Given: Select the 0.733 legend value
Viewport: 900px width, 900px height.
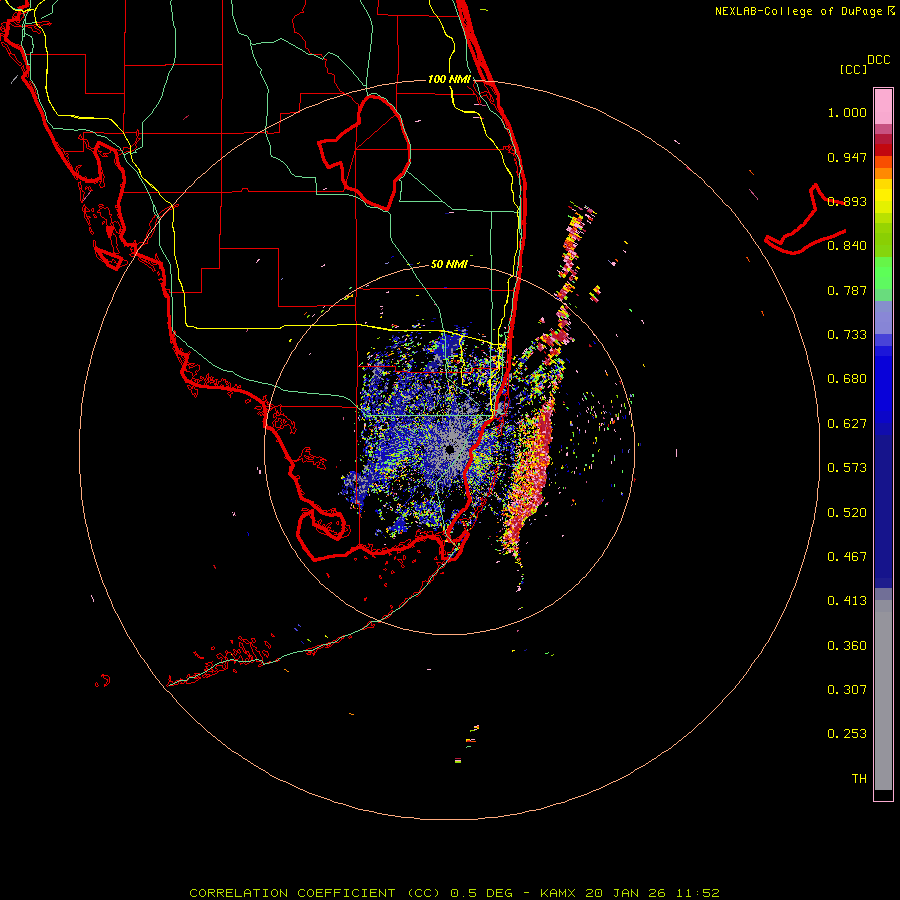Looking at the screenshot, I should (x=847, y=335).
